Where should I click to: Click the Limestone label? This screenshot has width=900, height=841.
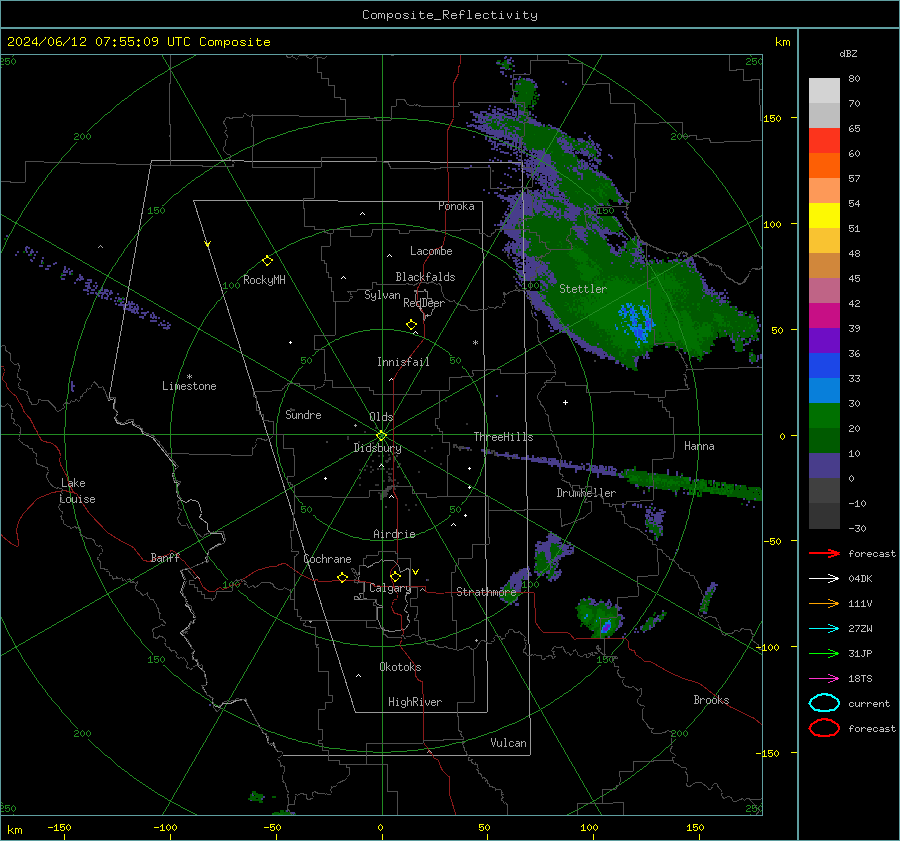(x=189, y=386)
